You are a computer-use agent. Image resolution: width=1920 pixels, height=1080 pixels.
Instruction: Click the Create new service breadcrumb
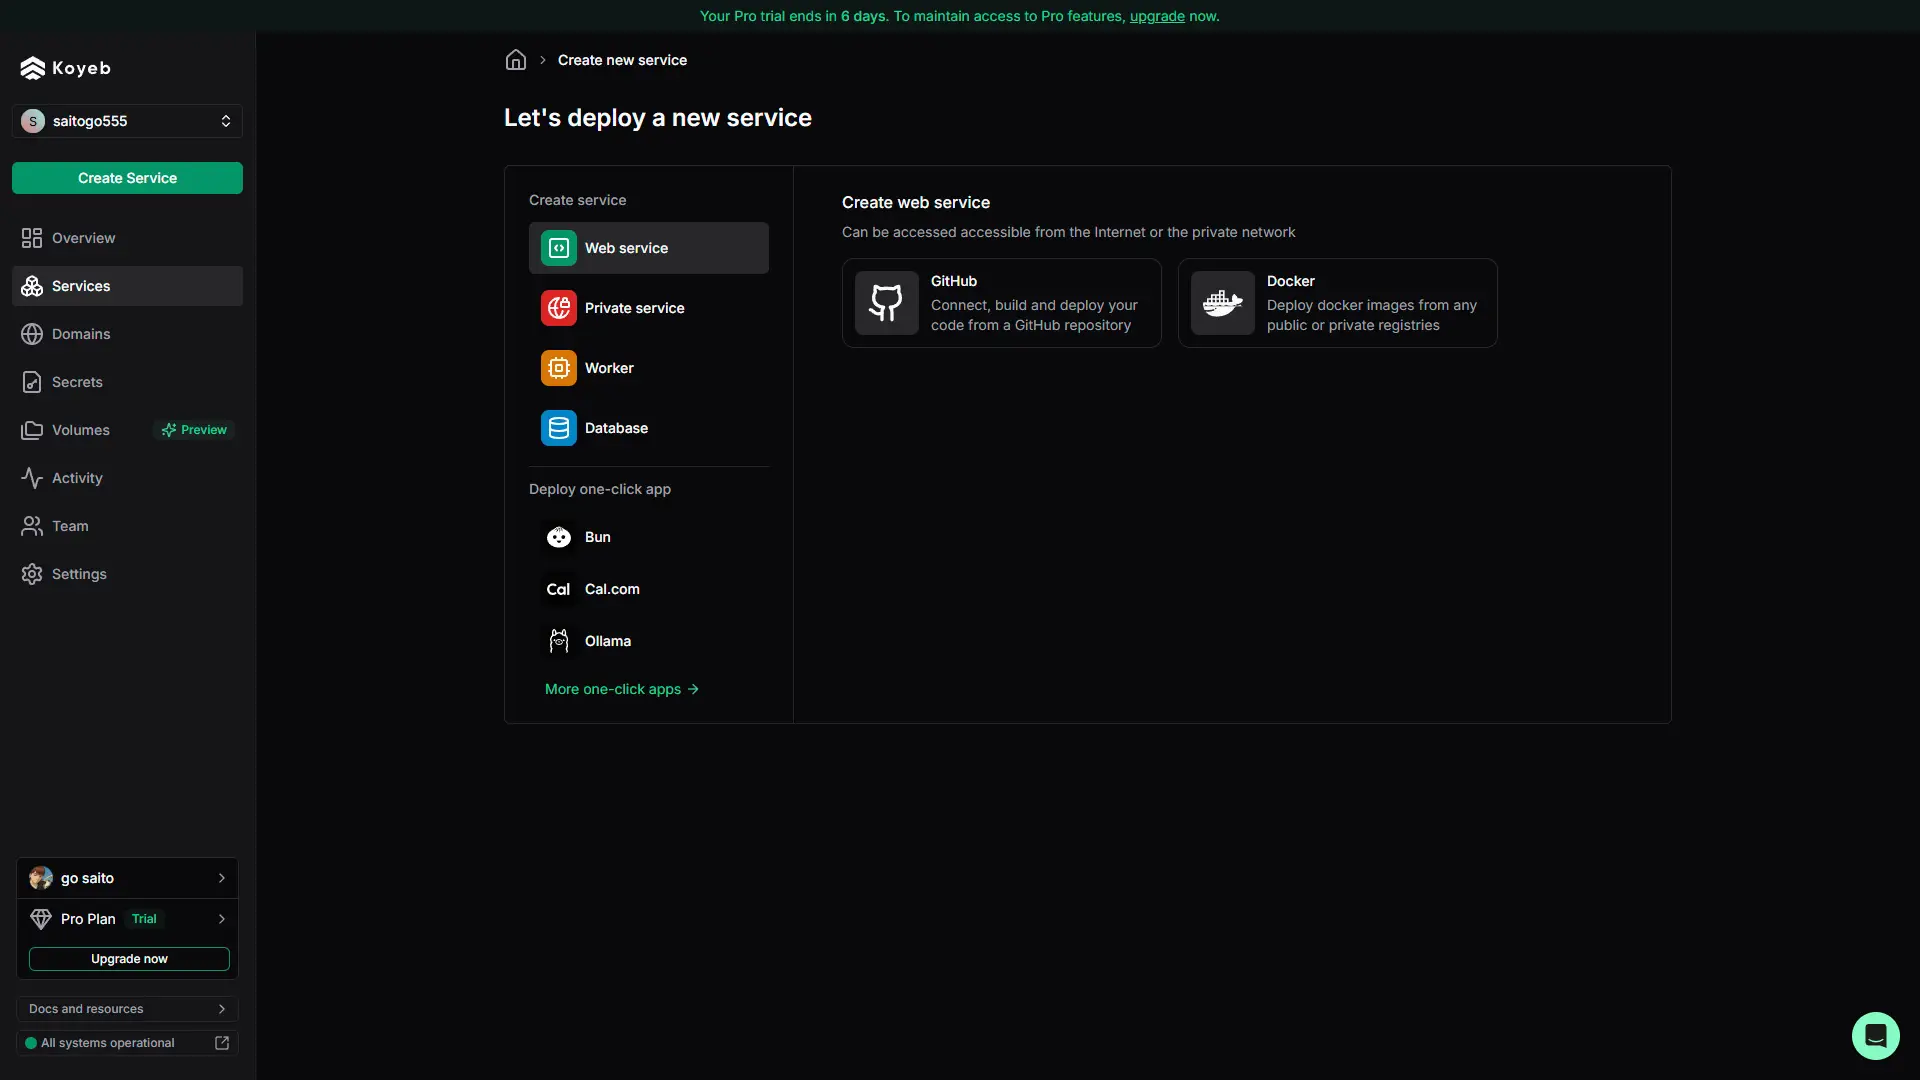click(x=622, y=60)
